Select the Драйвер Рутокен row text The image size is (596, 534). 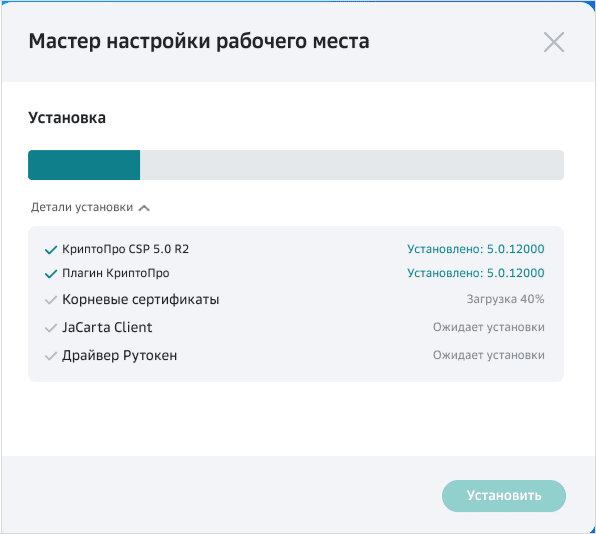point(120,355)
